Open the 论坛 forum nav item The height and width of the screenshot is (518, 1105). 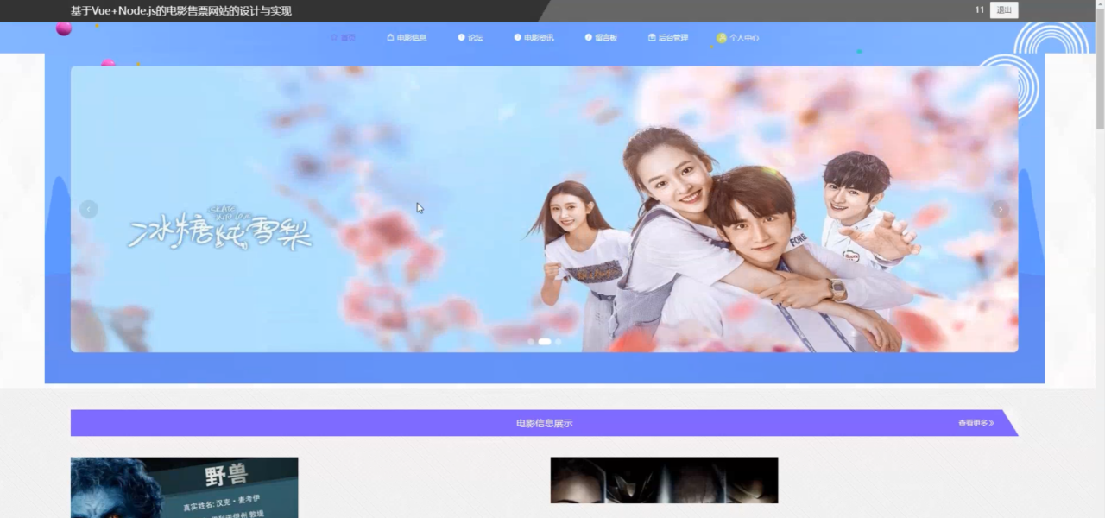[470, 38]
